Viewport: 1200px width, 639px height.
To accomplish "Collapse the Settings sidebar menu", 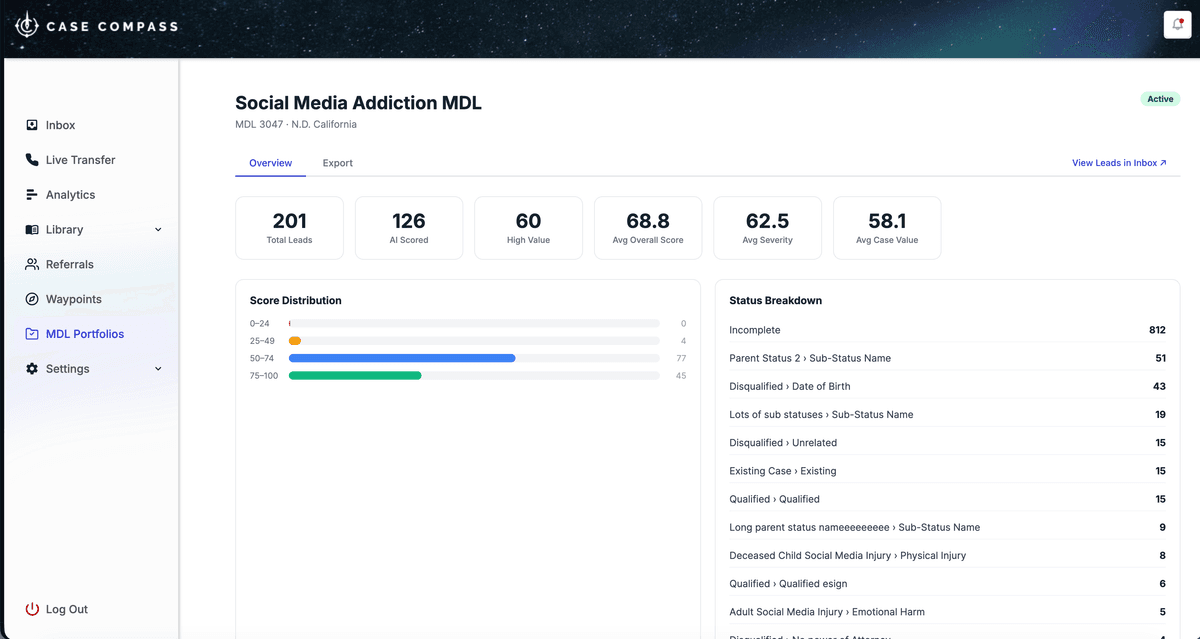I will point(158,368).
